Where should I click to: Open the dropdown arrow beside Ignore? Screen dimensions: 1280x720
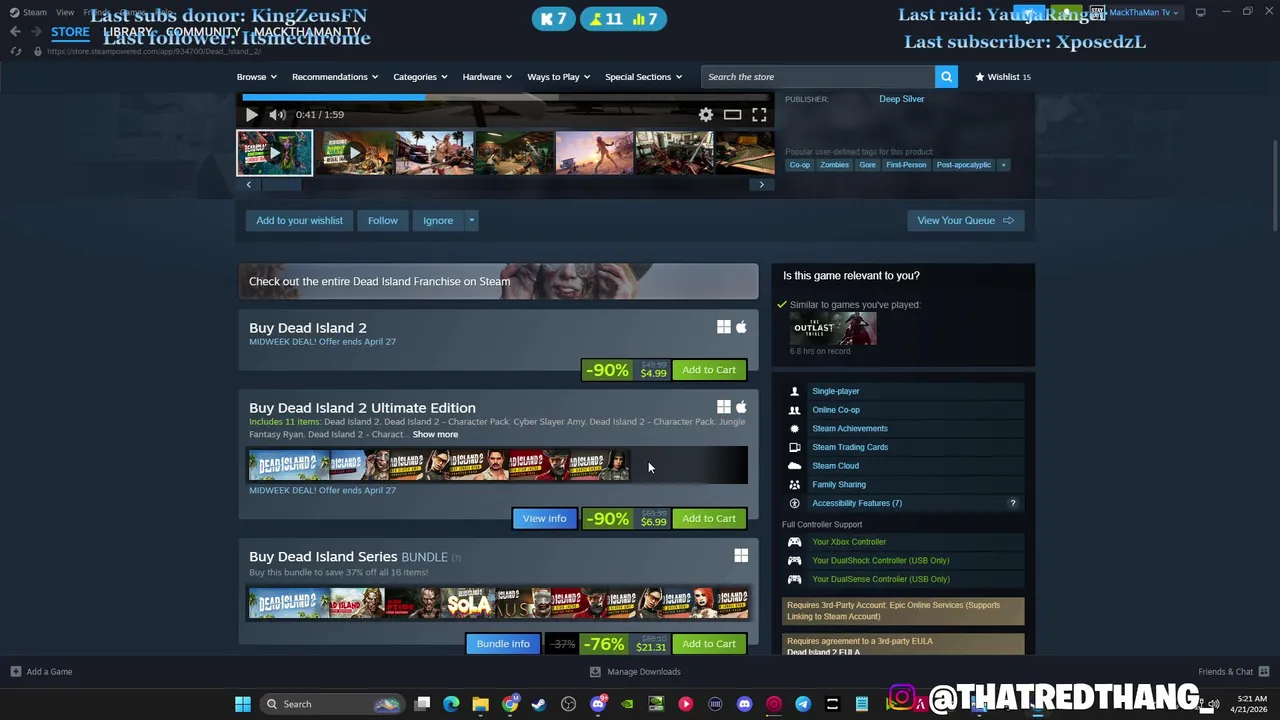click(472, 221)
